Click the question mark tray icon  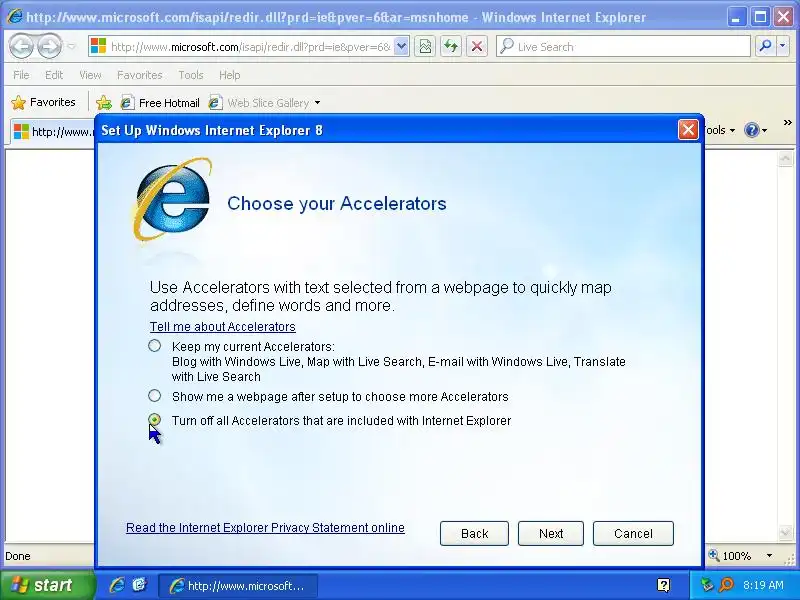tap(663, 585)
